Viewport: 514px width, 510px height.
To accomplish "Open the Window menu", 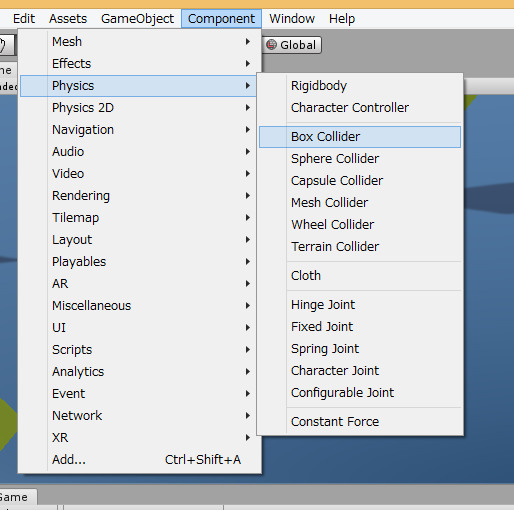I will click(292, 19).
